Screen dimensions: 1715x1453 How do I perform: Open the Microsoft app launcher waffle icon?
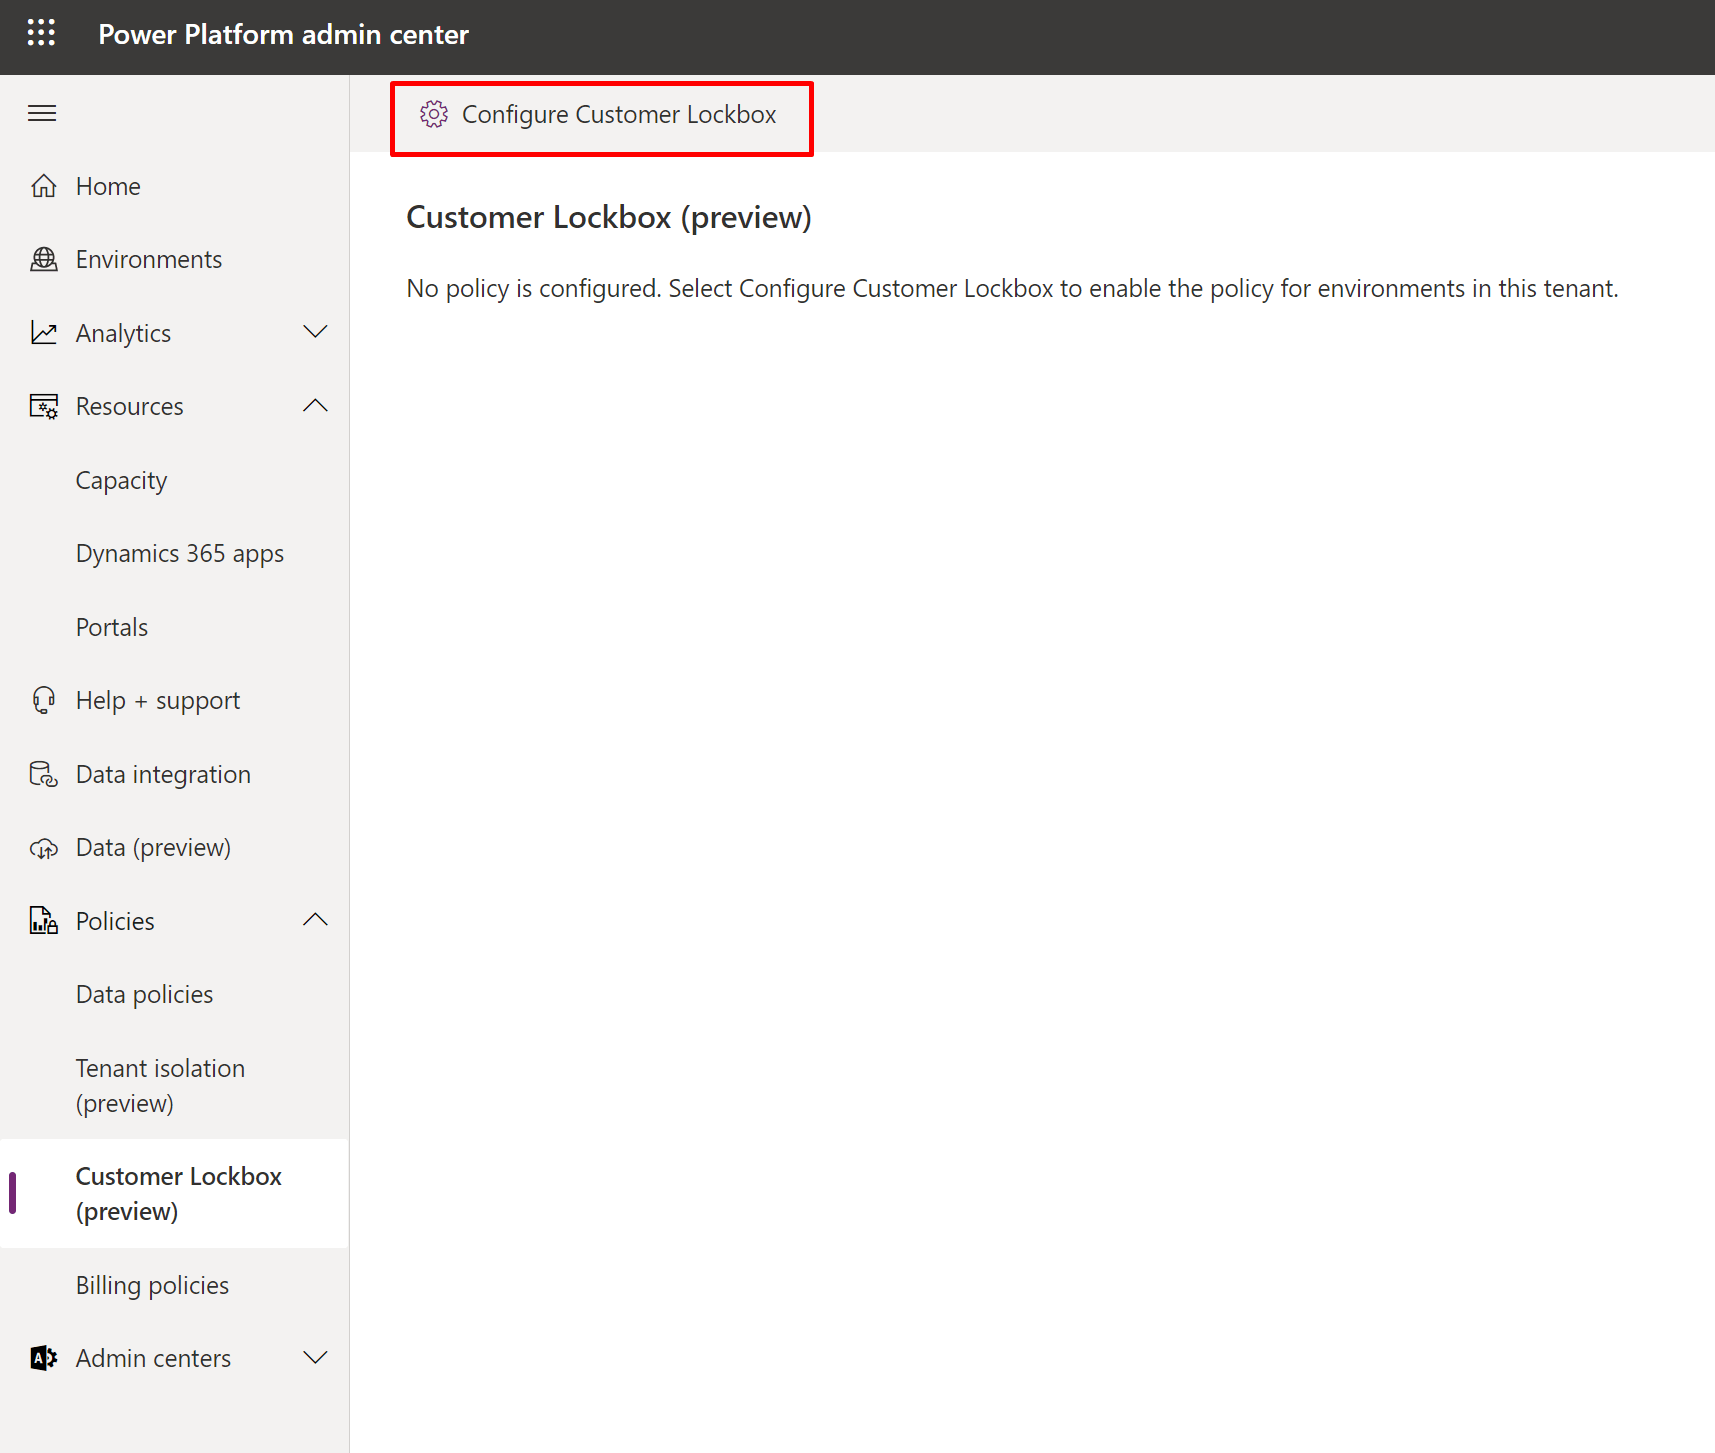(x=41, y=33)
